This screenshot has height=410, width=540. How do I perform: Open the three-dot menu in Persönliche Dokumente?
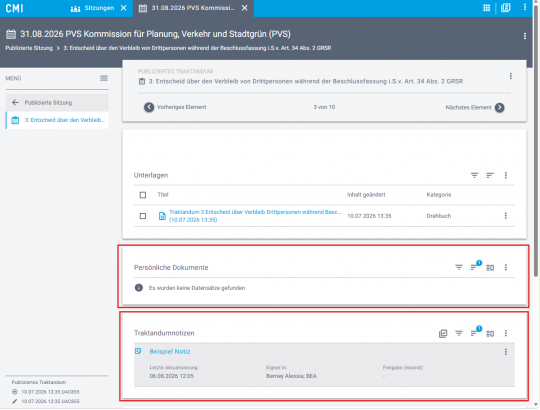506,267
